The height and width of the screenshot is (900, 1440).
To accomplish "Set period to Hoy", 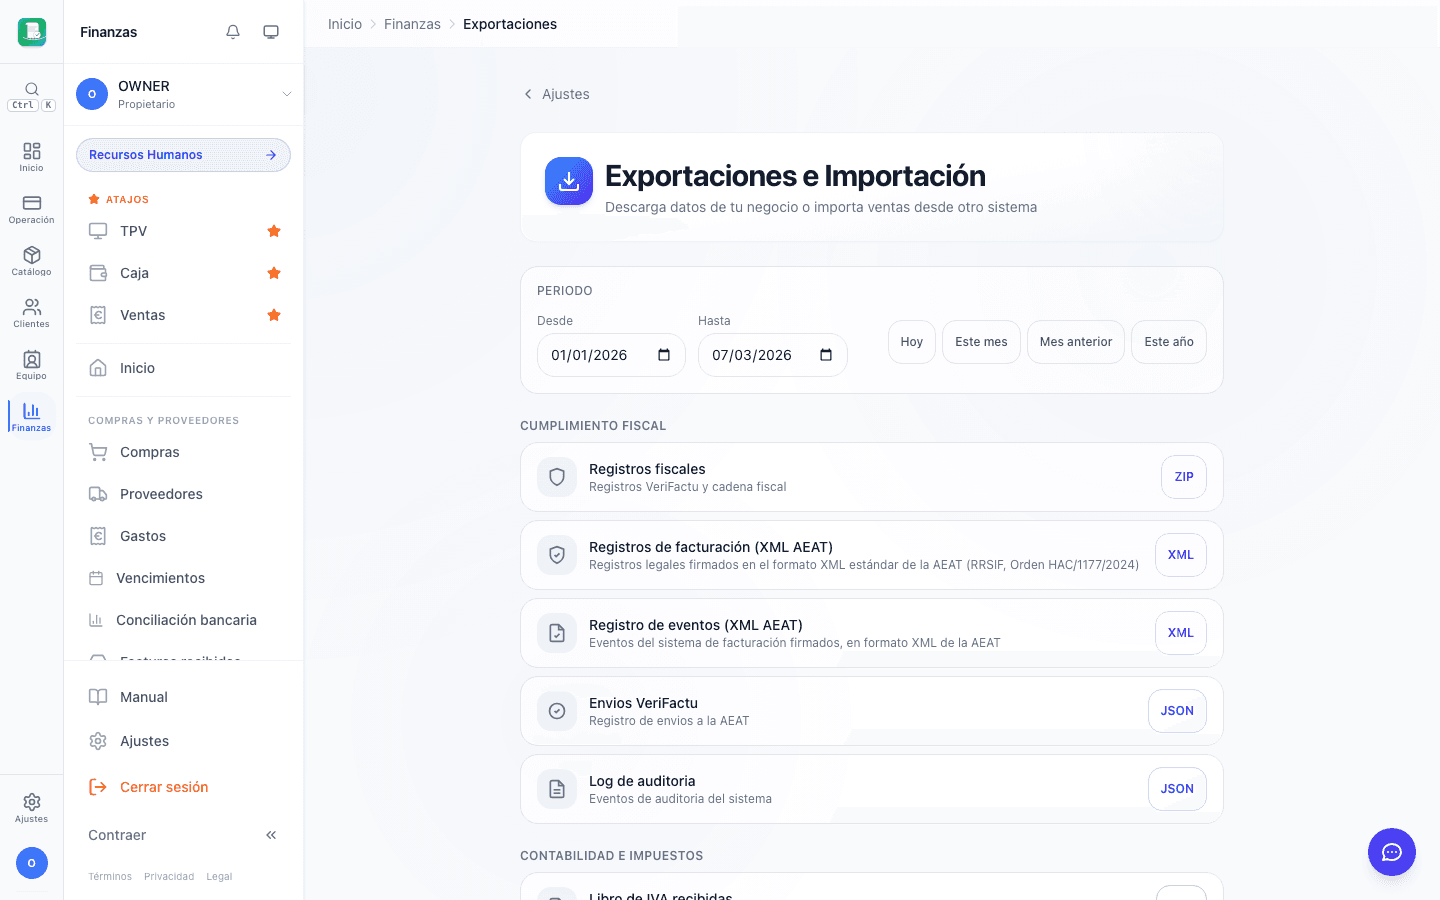I will (x=912, y=342).
